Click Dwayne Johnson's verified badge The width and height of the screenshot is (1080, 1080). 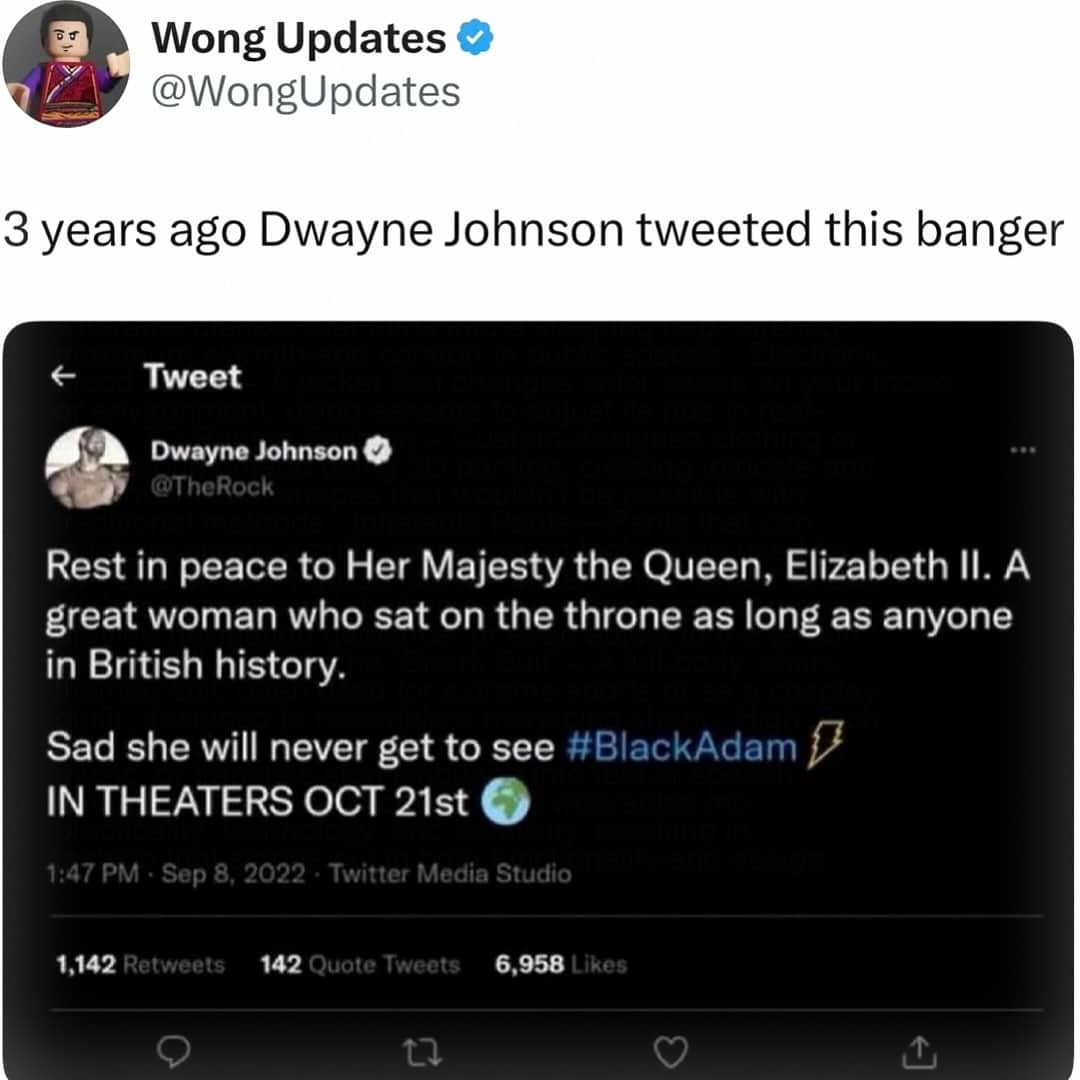tap(378, 450)
